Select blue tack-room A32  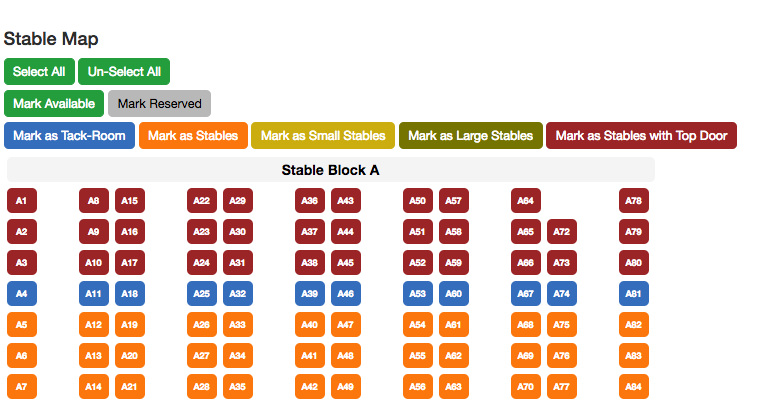238,294
